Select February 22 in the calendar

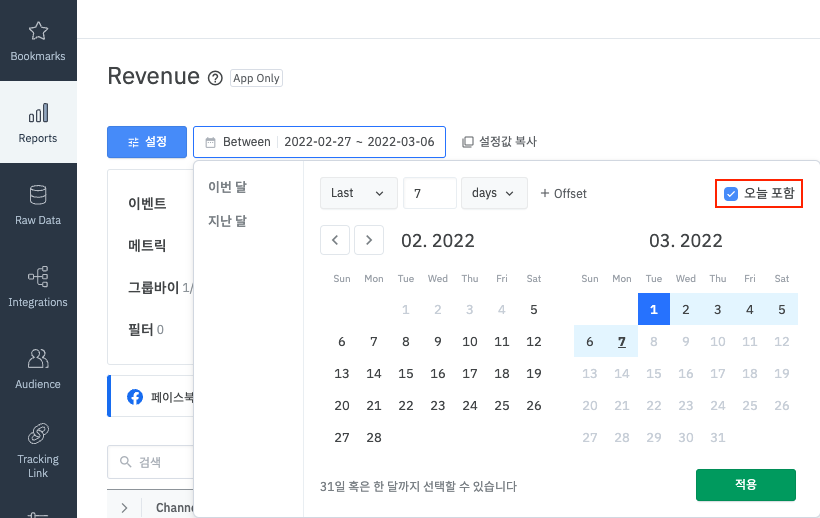(405, 405)
